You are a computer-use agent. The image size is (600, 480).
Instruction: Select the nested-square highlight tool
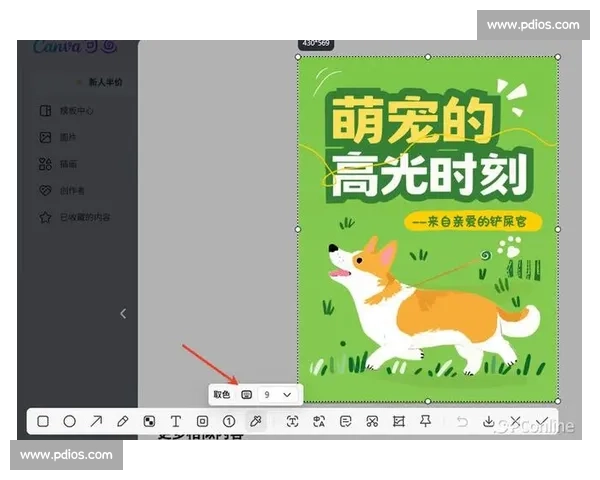pos(202,421)
